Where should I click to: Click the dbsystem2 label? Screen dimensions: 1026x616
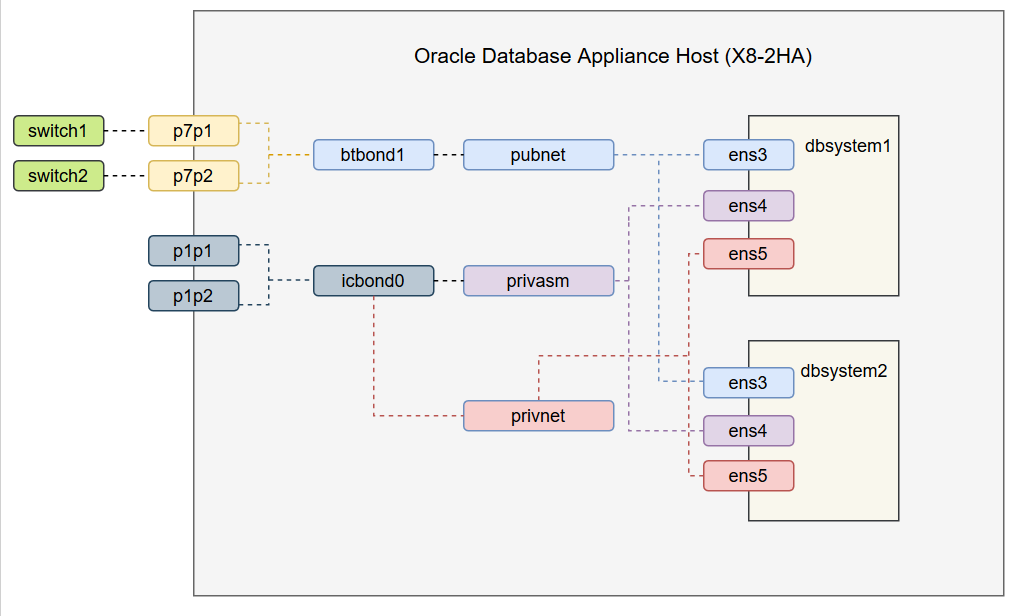[x=844, y=371]
